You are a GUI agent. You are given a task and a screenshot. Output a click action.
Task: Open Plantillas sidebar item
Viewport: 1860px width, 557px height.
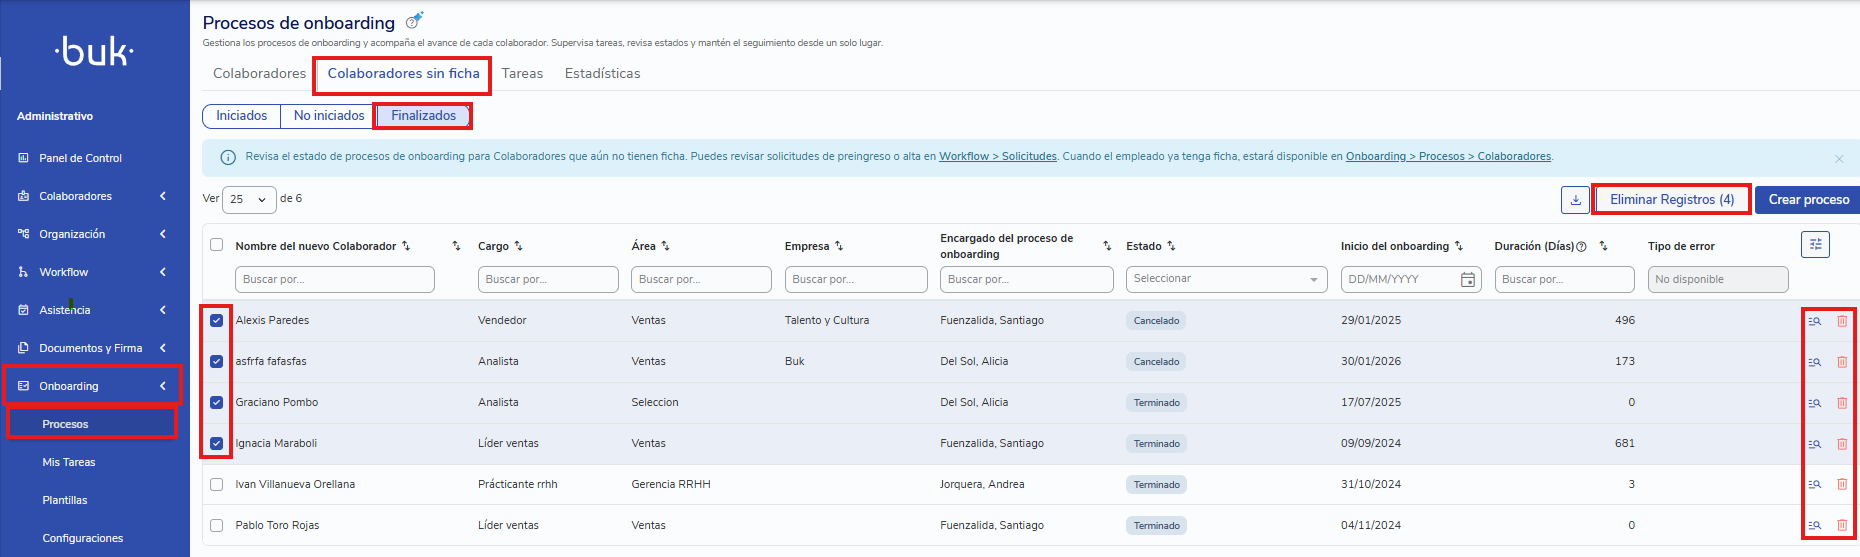(65, 500)
